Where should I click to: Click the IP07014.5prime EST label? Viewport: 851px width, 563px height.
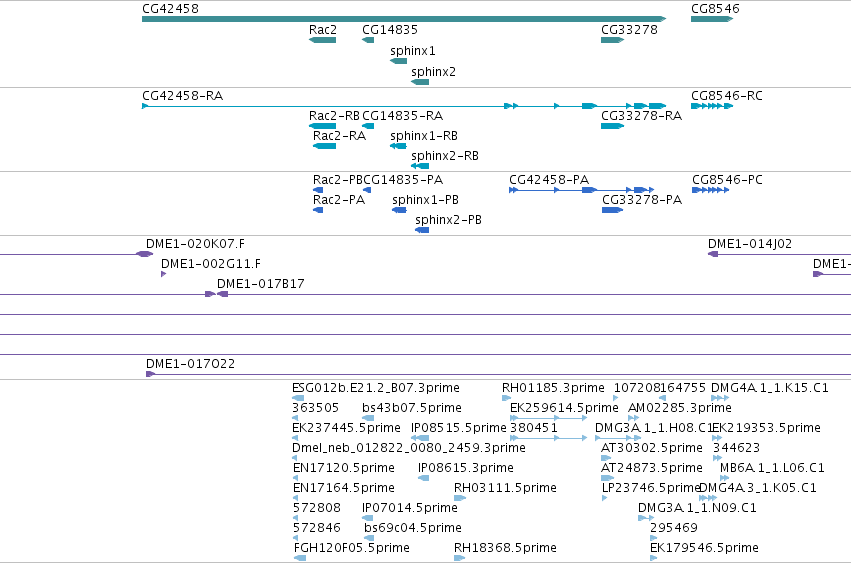click(x=410, y=508)
